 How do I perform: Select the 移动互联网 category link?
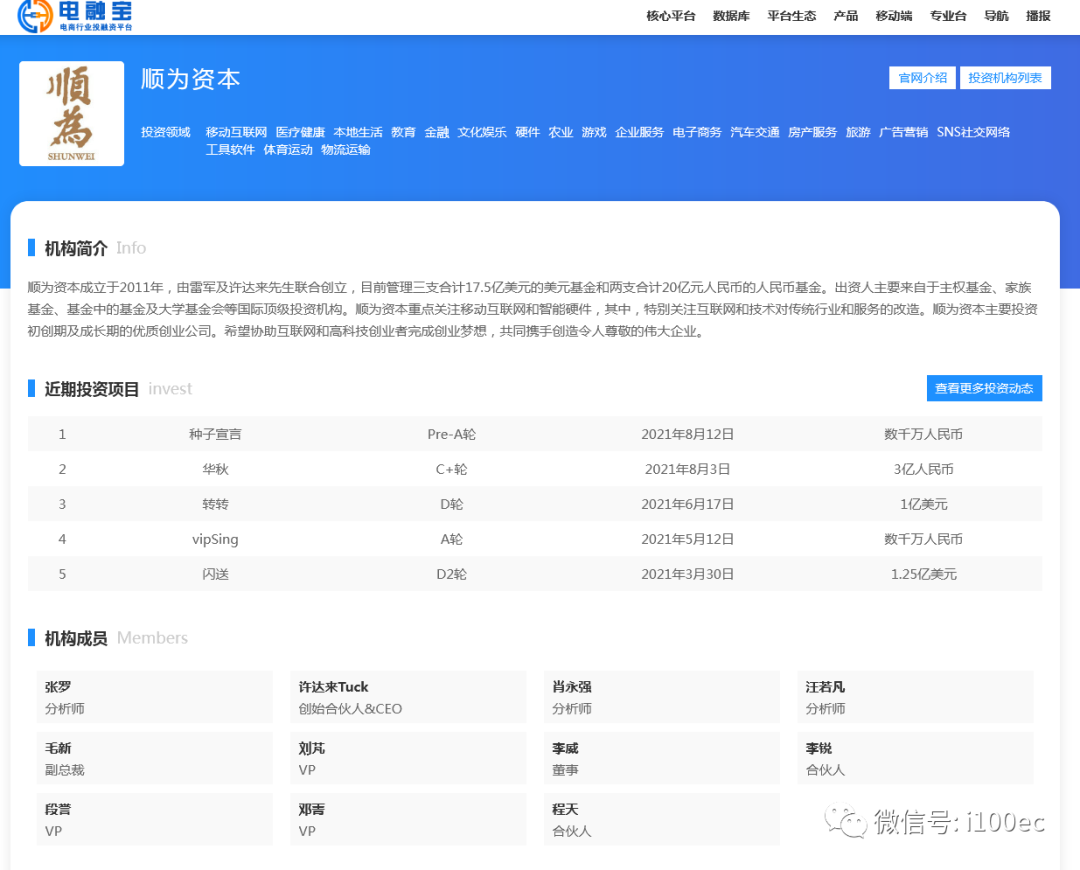pyautogui.click(x=238, y=131)
